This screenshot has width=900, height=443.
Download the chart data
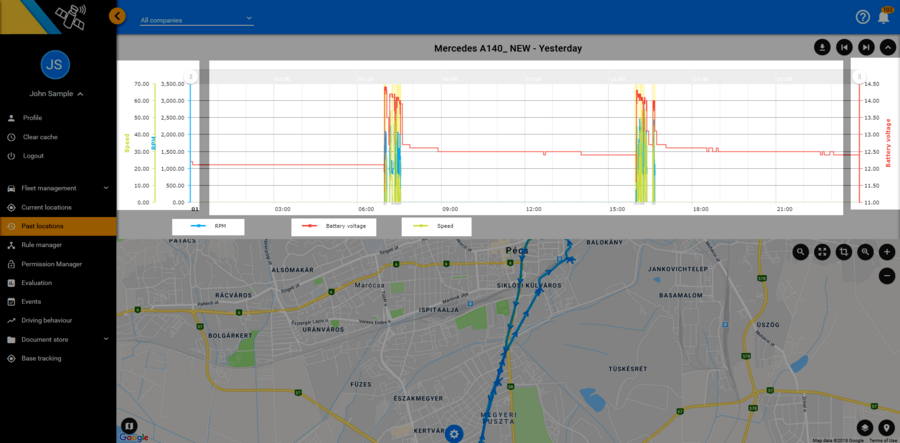click(822, 47)
